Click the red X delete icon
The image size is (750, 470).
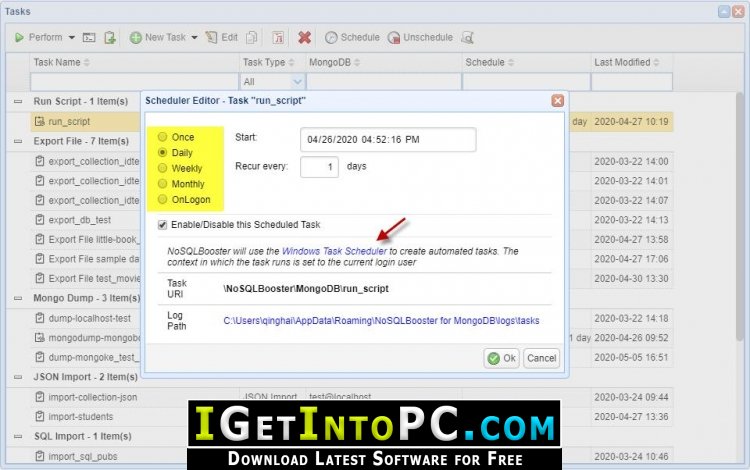[304, 37]
